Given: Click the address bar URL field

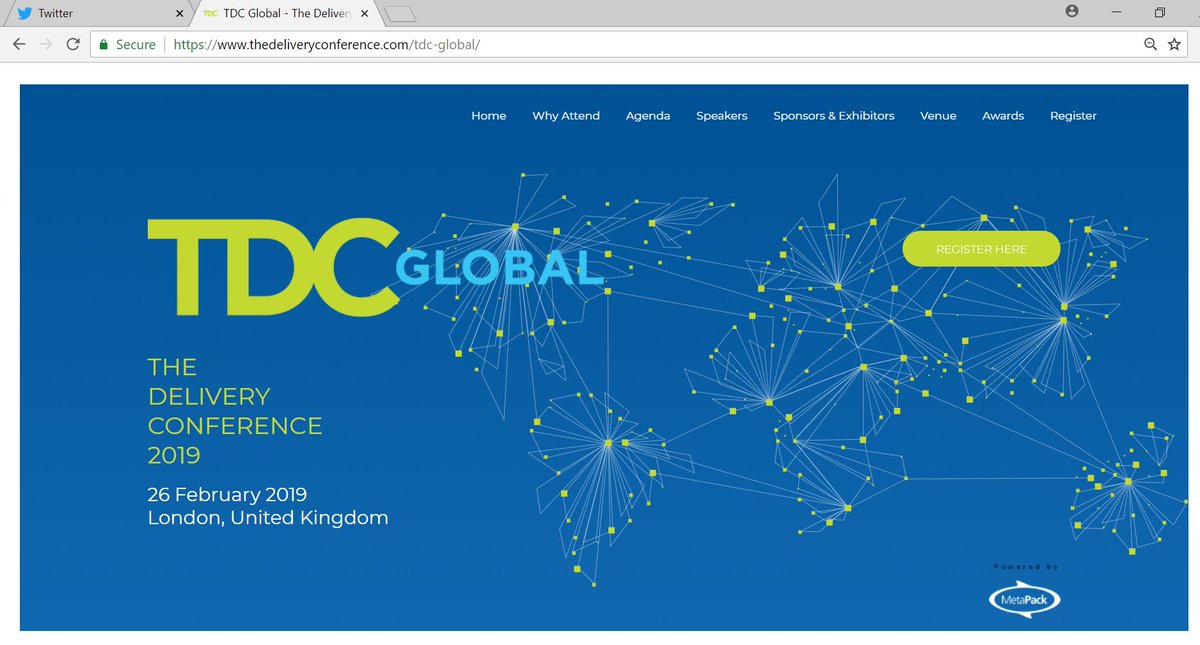Looking at the screenshot, I should [x=640, y=44].
